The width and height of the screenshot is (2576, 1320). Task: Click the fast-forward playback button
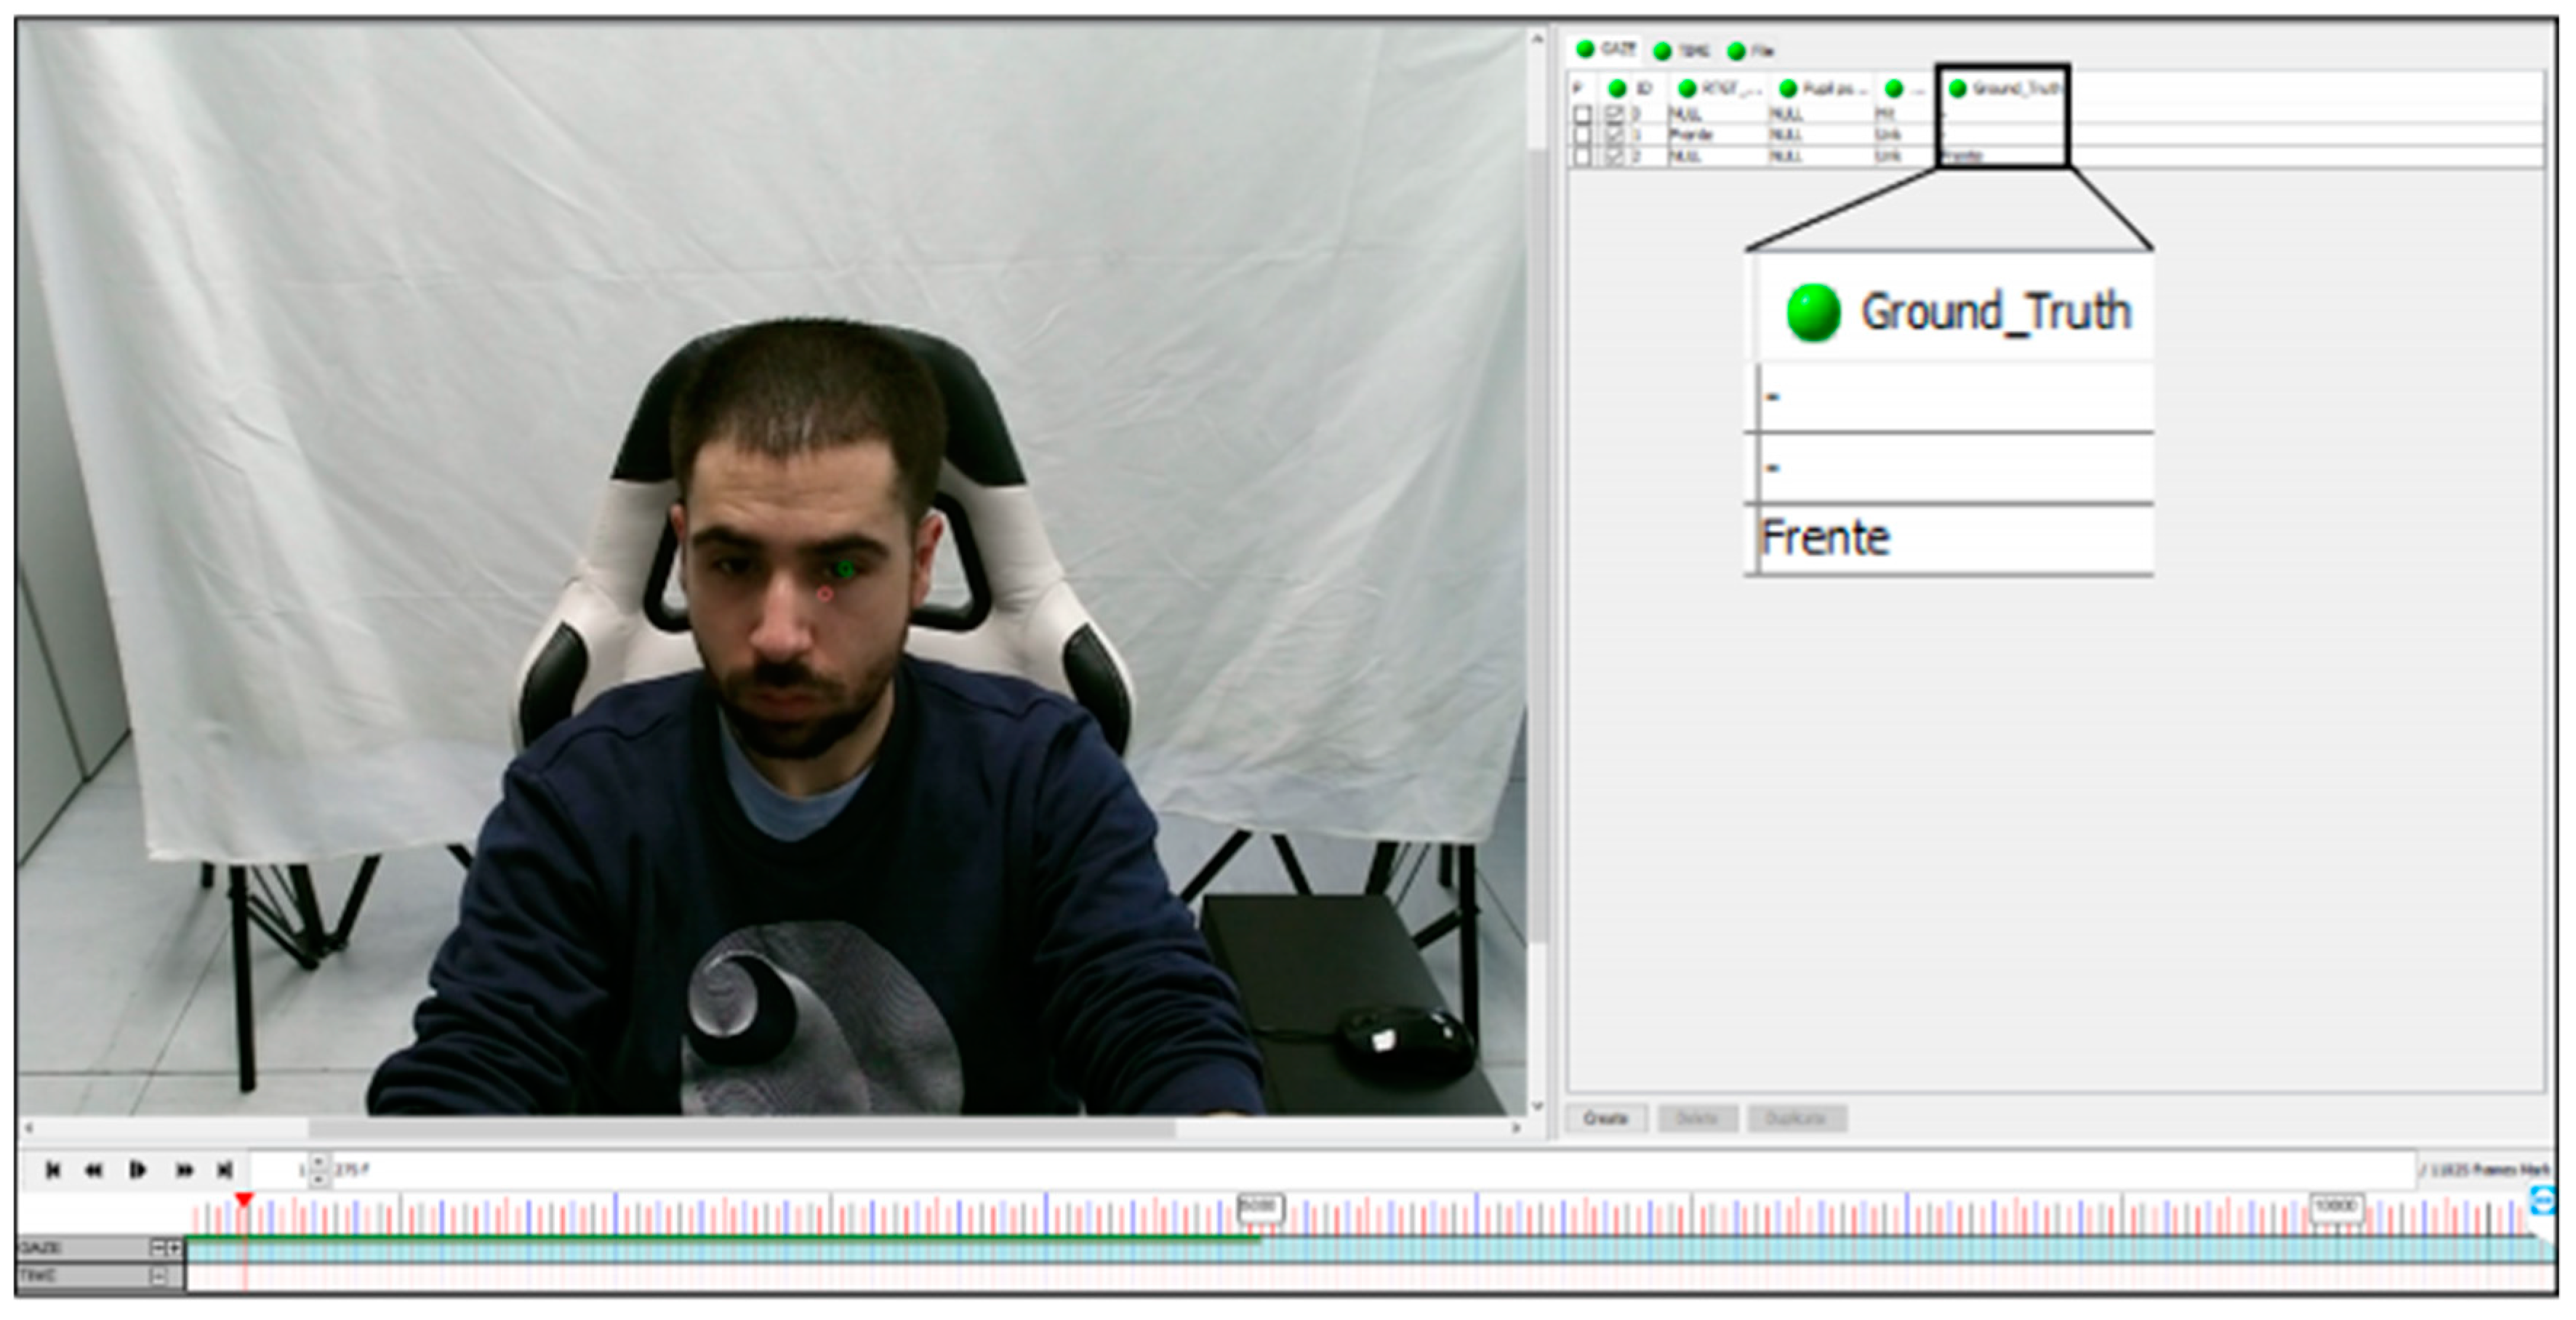pyautogui.click(x=184, y=1170)
